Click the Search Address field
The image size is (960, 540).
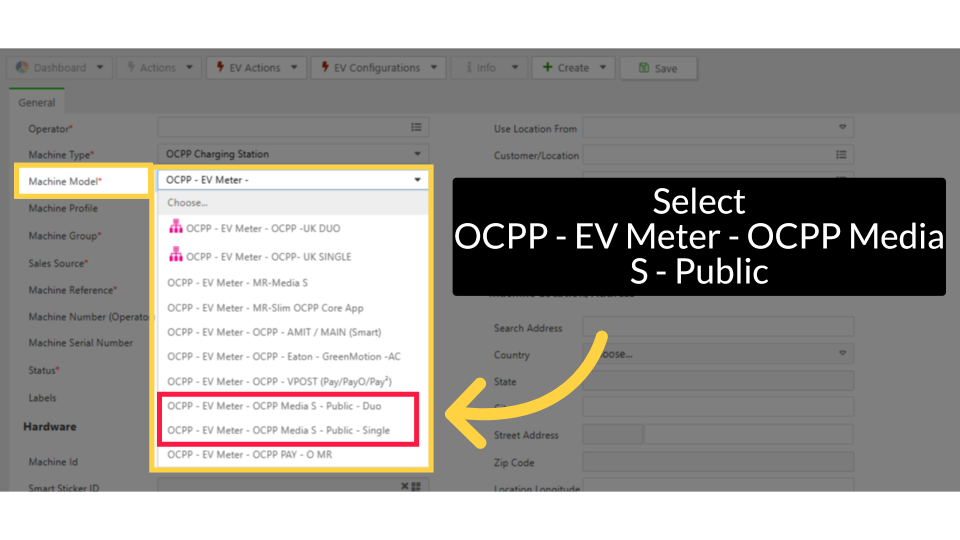(x=718, y=328)
